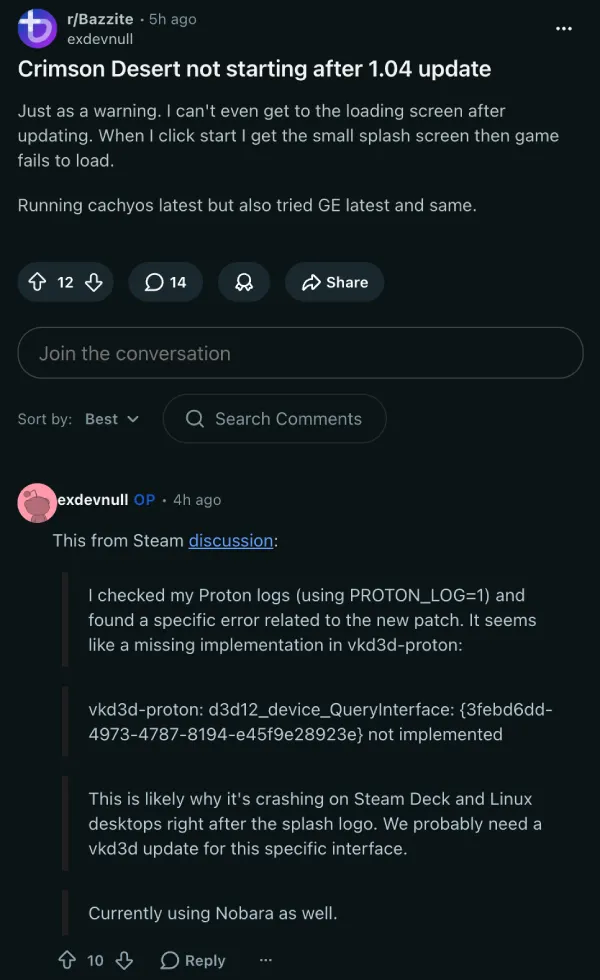Upvote the Crimson Desert post
The width and height of the screenshot is (600, 980).
(39, 283)
